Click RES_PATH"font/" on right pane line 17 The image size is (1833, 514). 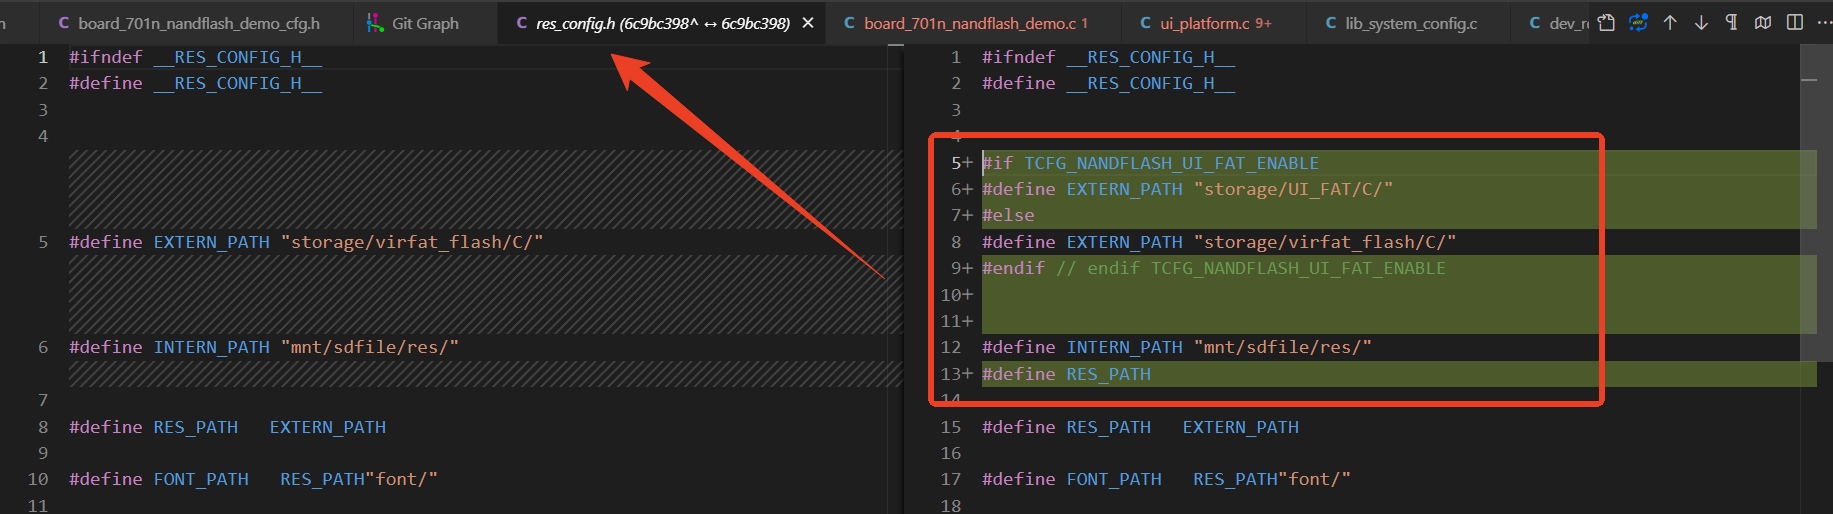(x=1271, y=479)
